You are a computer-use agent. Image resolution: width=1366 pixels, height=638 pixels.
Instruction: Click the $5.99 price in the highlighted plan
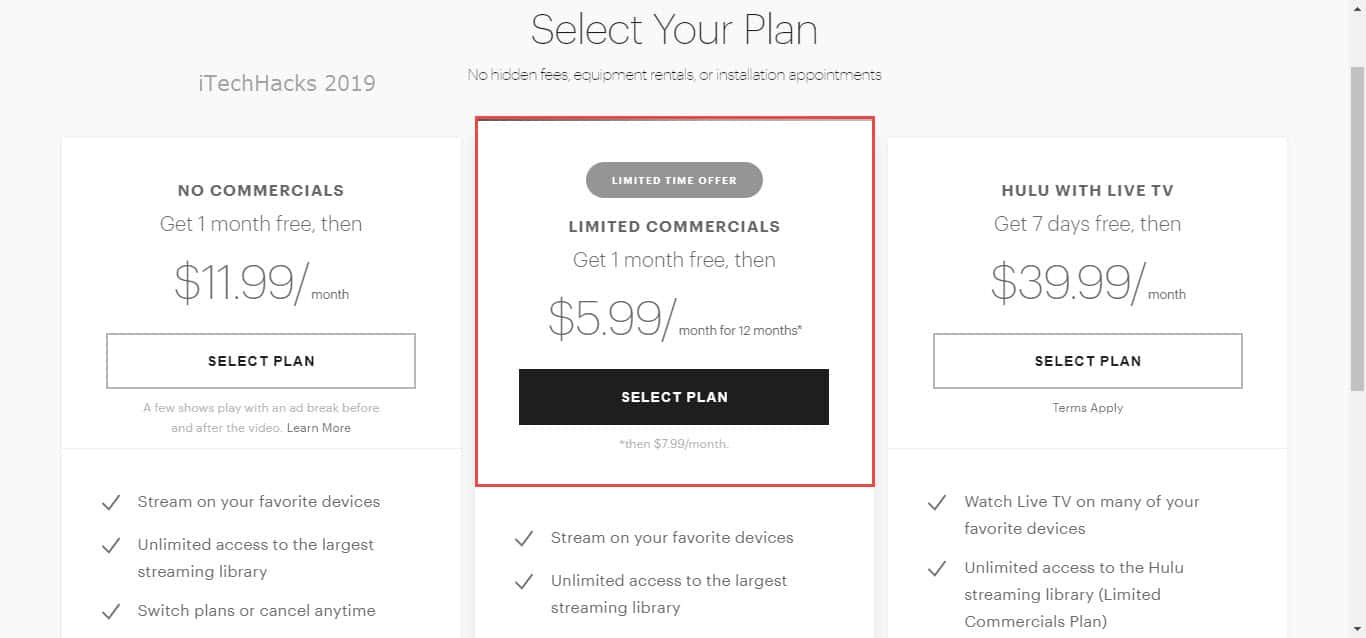coord(605,318)
